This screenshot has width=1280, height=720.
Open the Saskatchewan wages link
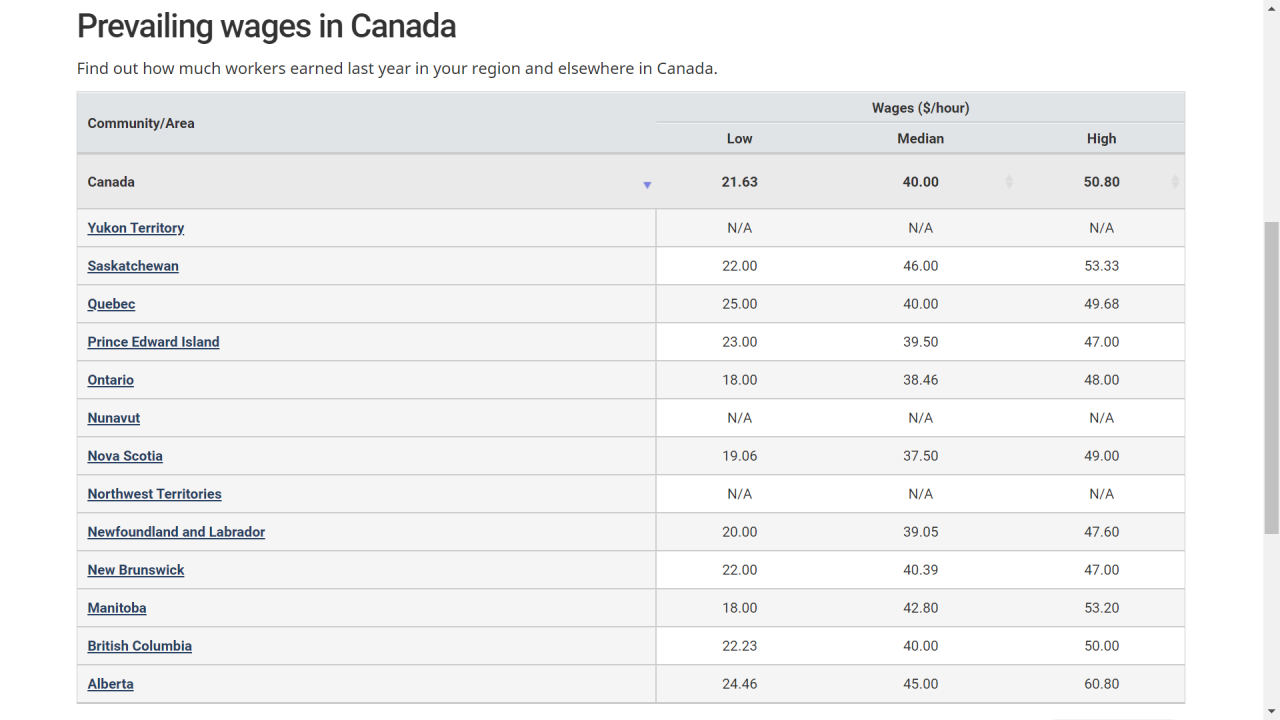coord(133,266)
